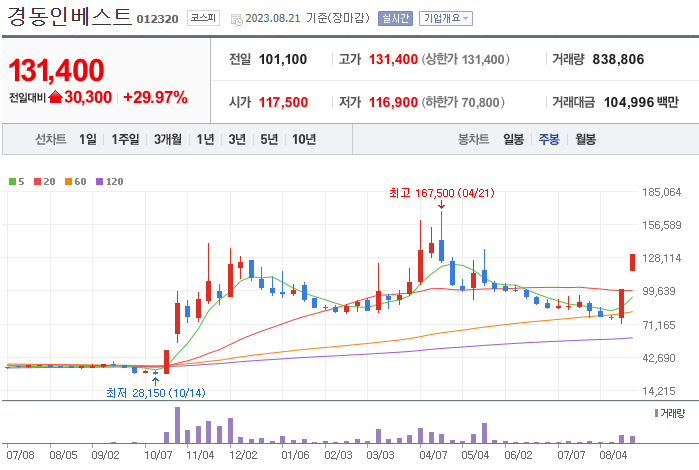This screenshot has height=470, width=699.
Task: Click the 185,064 price axis label
Action: click(x=662, y=192)
